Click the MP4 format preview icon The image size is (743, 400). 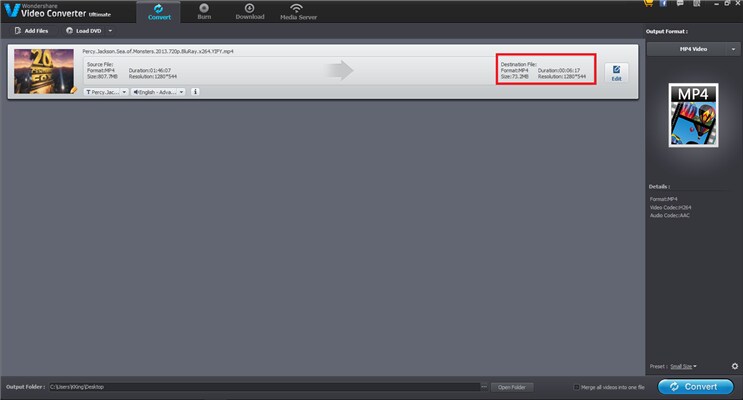coord(693,115)
